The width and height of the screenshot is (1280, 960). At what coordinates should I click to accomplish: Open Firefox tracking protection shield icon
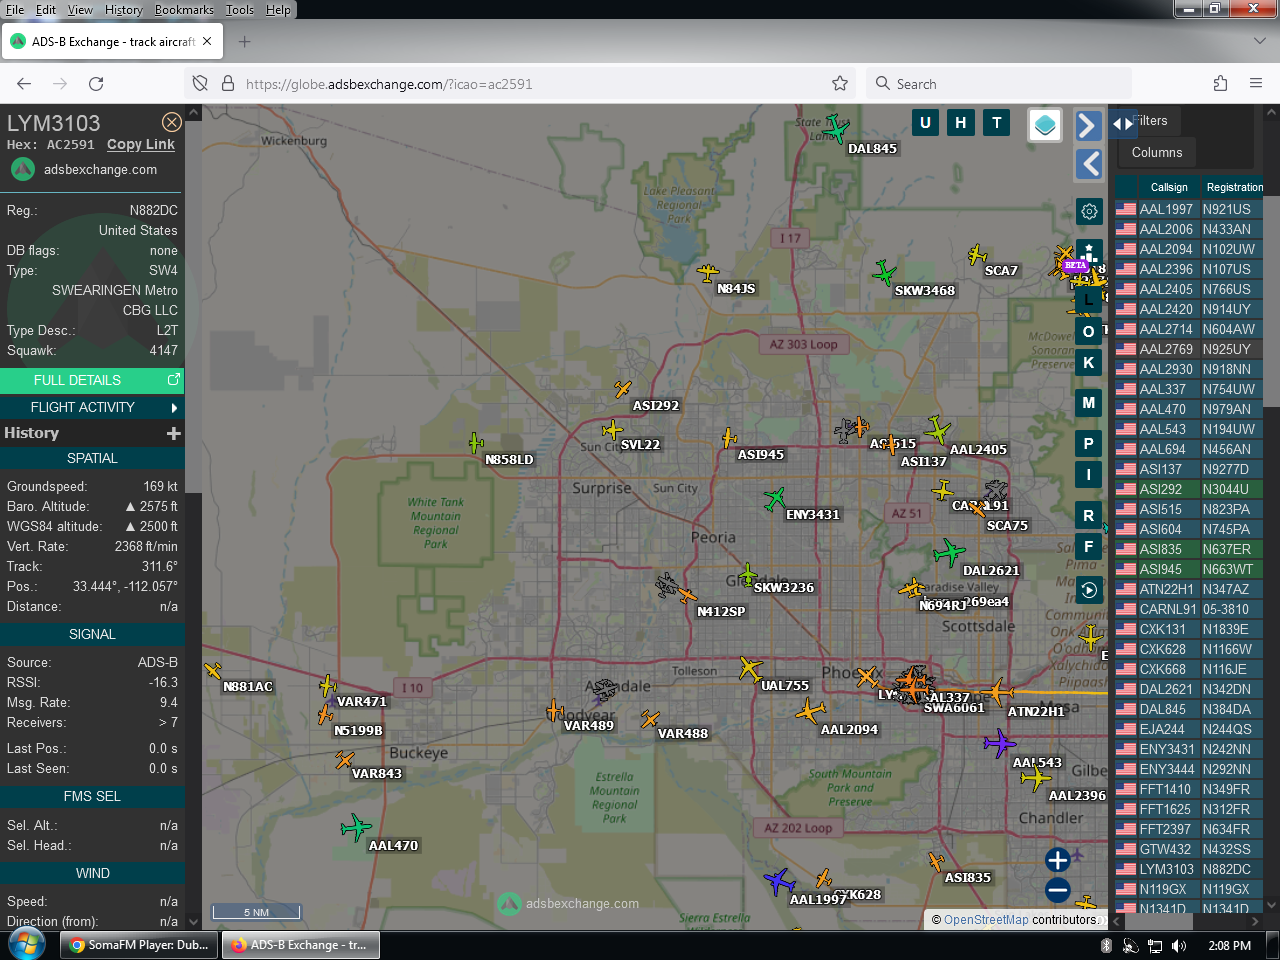click(x=200, y=84)
